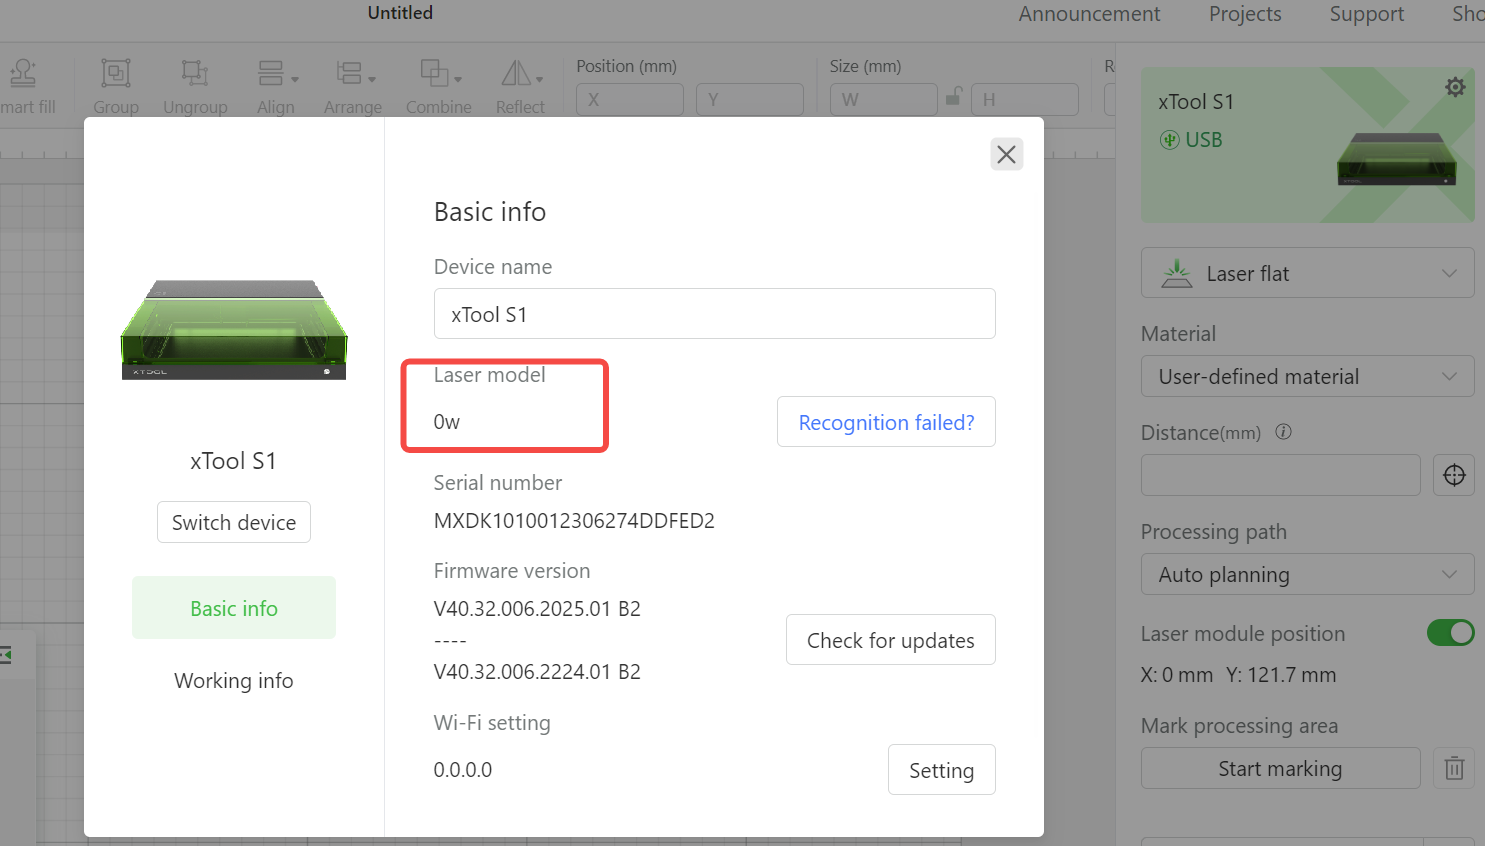Open Wi-Fi Setting button
The width and height of the screenshot is (1485, 846).
pyautogui.click(x=942, y=770)
